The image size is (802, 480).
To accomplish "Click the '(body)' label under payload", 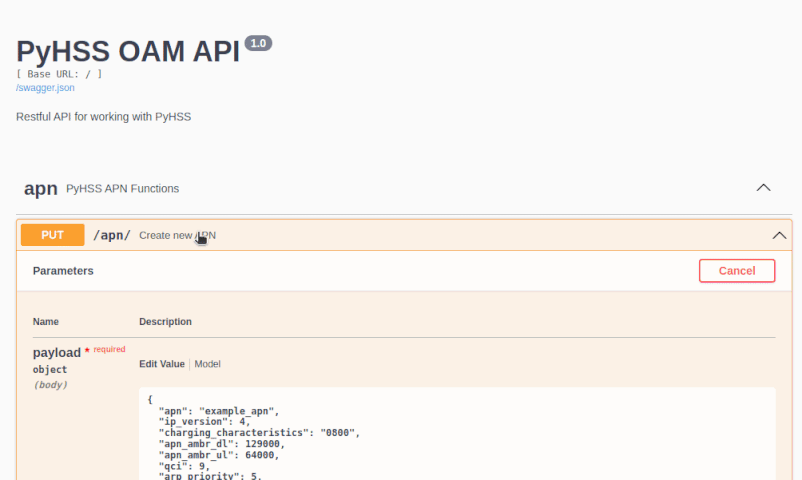I will click(x=50, y=385).
